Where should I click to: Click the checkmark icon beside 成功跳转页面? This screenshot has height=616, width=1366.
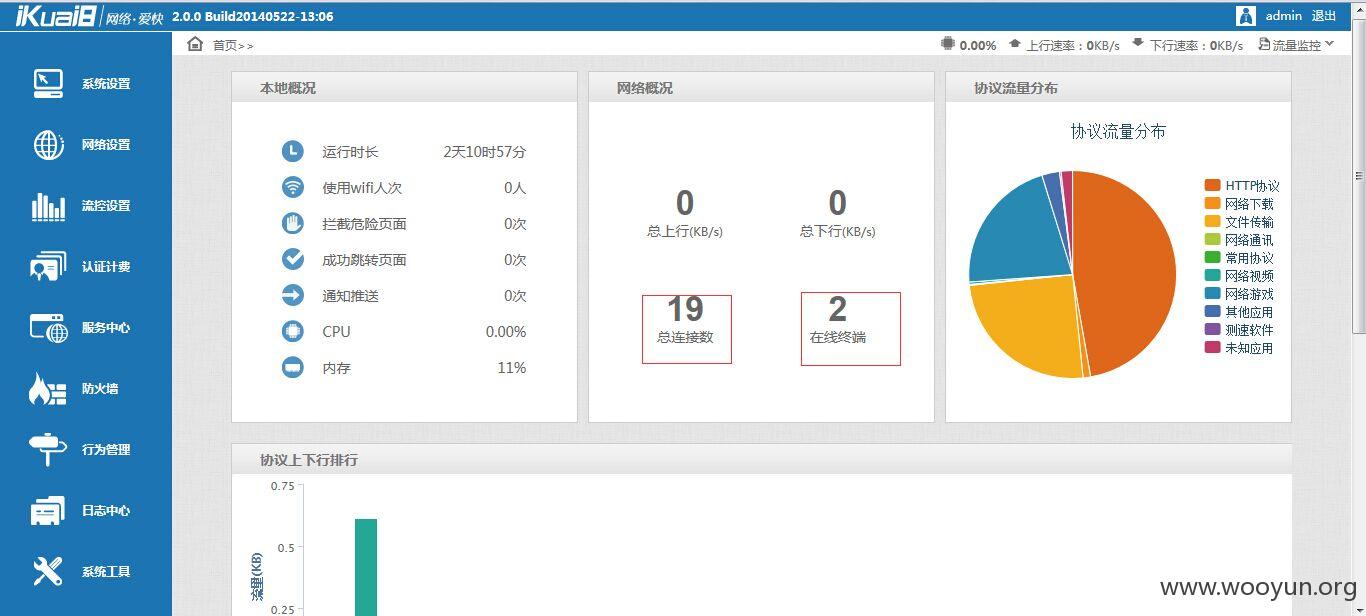pyautogui.click(x=292, y=260)
